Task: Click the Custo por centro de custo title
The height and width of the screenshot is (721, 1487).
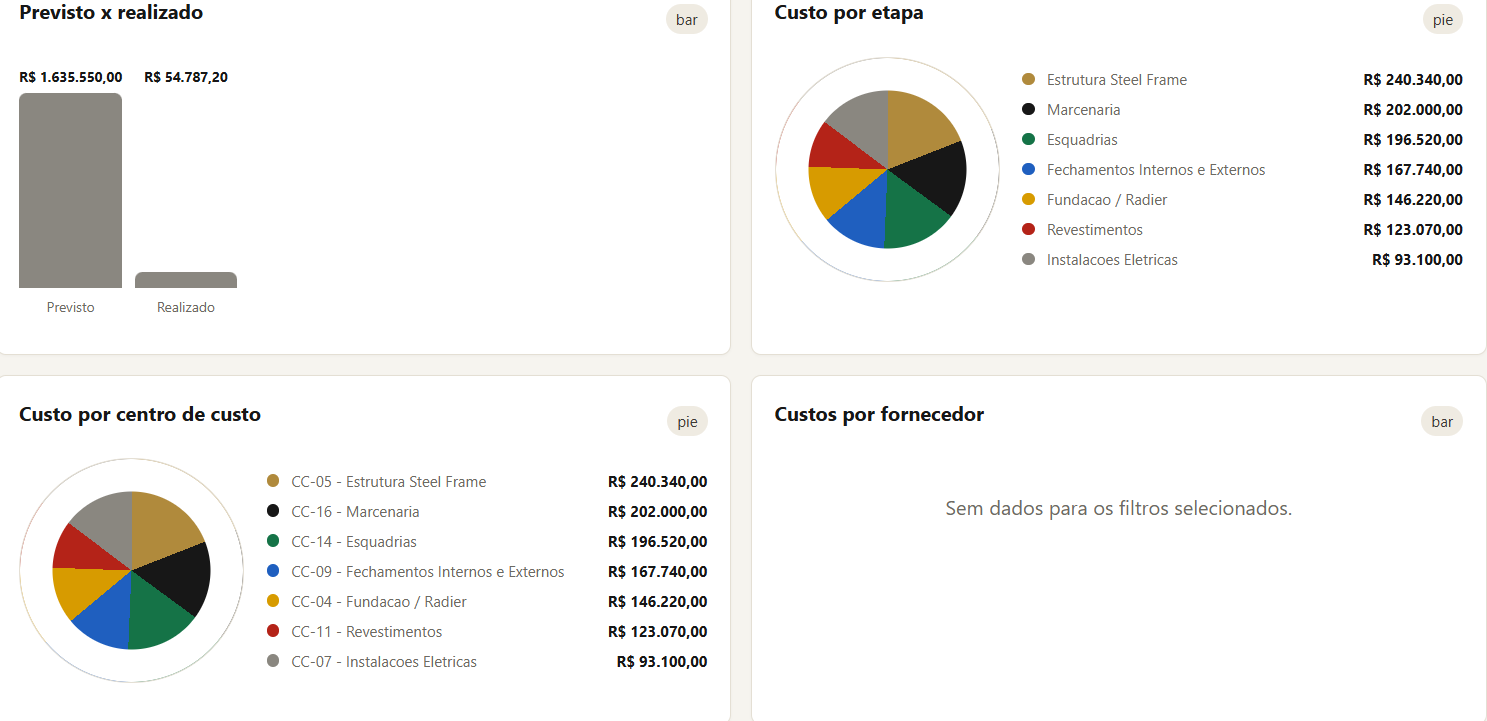Action: (140, 414)
